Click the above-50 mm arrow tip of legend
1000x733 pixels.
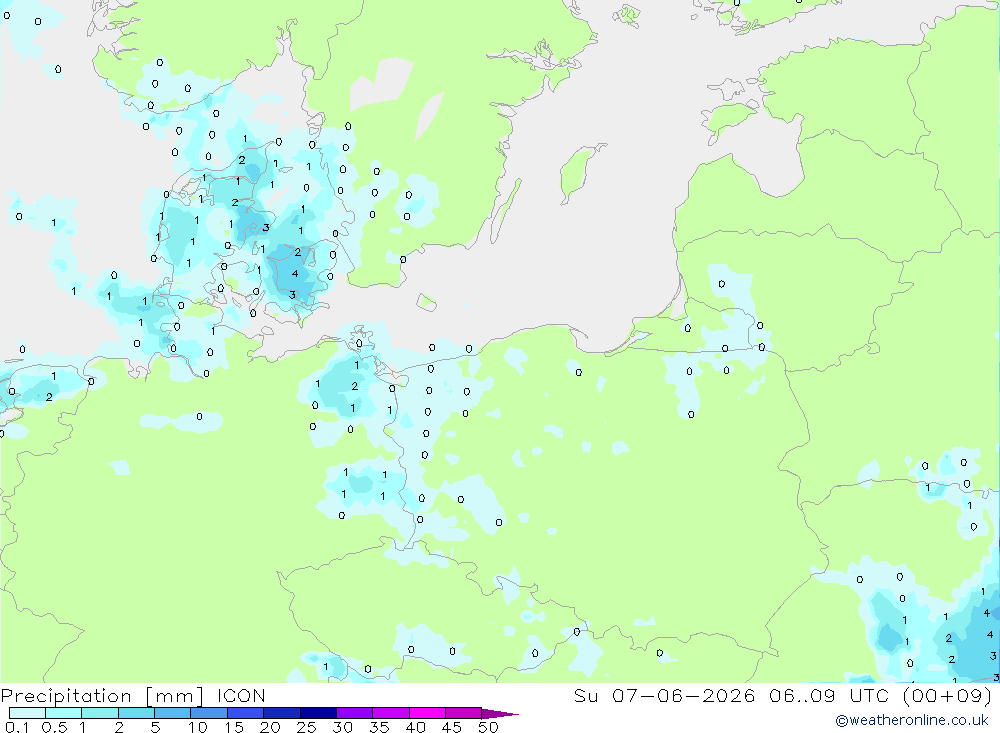coord(501,713)
